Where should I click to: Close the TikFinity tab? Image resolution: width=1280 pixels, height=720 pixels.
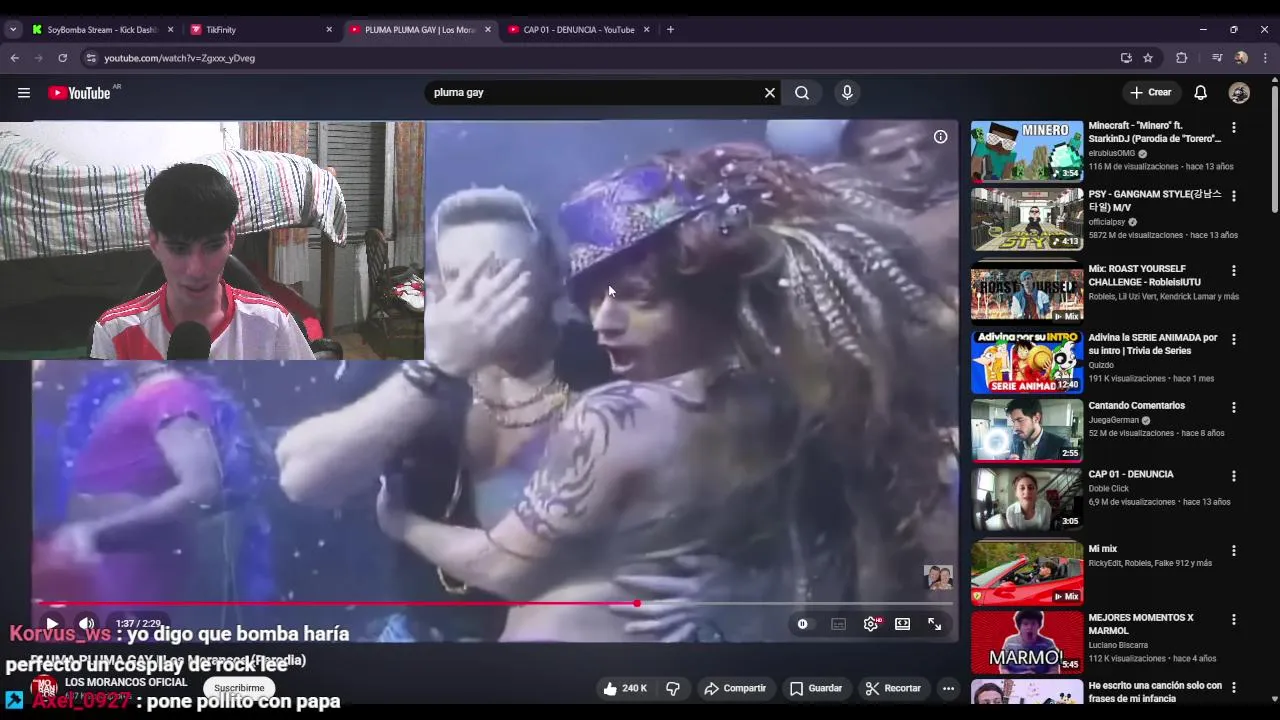point(329,30)
